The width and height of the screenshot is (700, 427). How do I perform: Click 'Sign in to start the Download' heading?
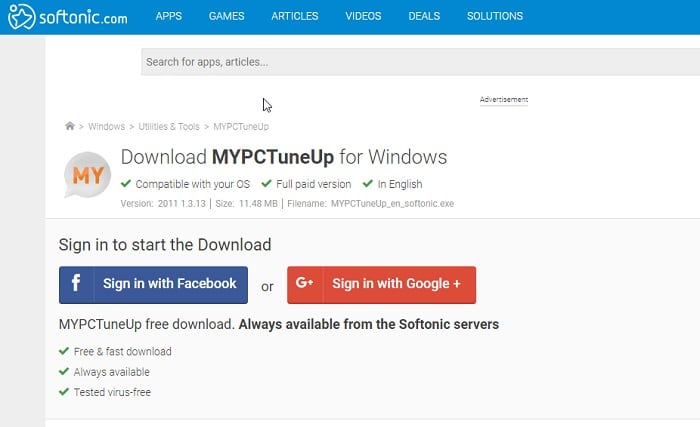pyautogui.click(x=165, y=245)
